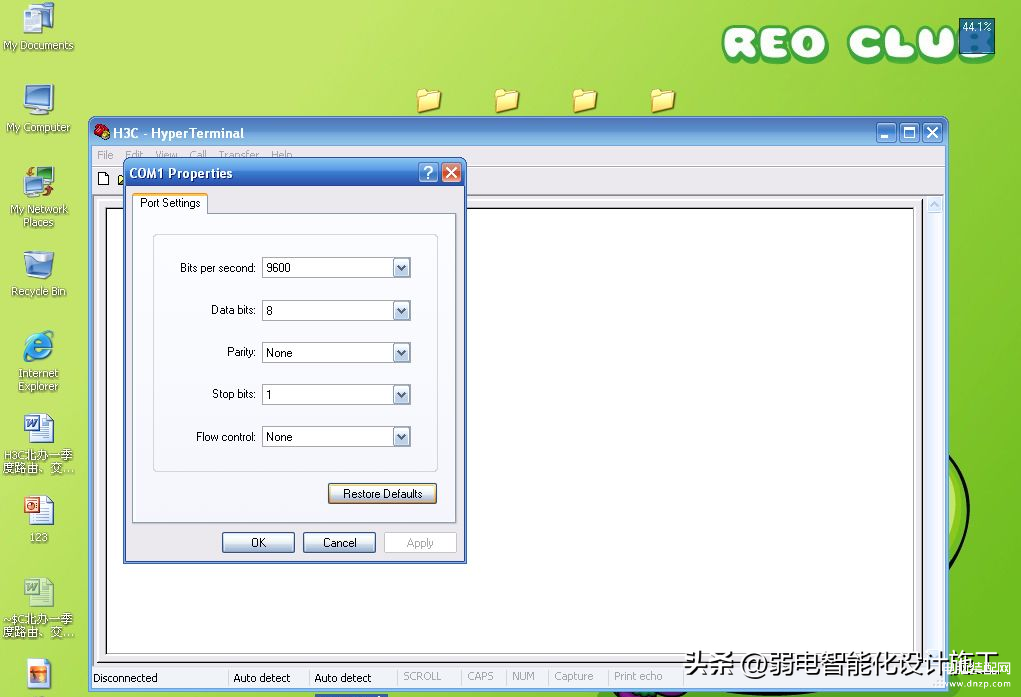Close the COM1 Properties dialog
Viewport: 1021px width, 697px height.
tap(451, 173)
